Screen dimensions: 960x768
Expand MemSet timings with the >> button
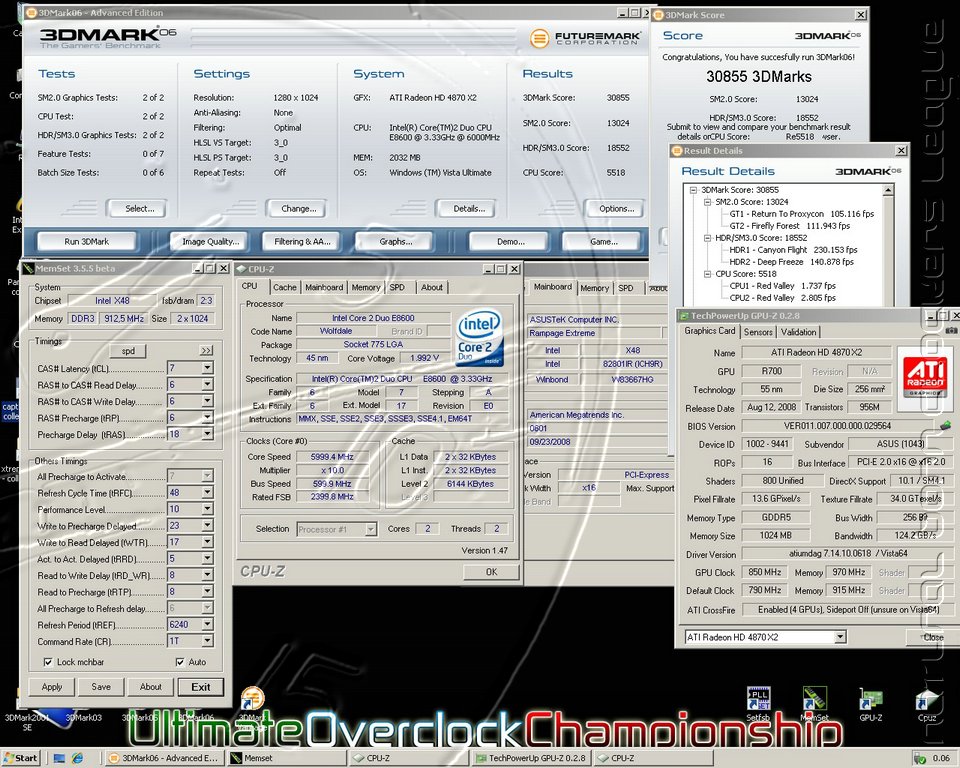[206, 350]
